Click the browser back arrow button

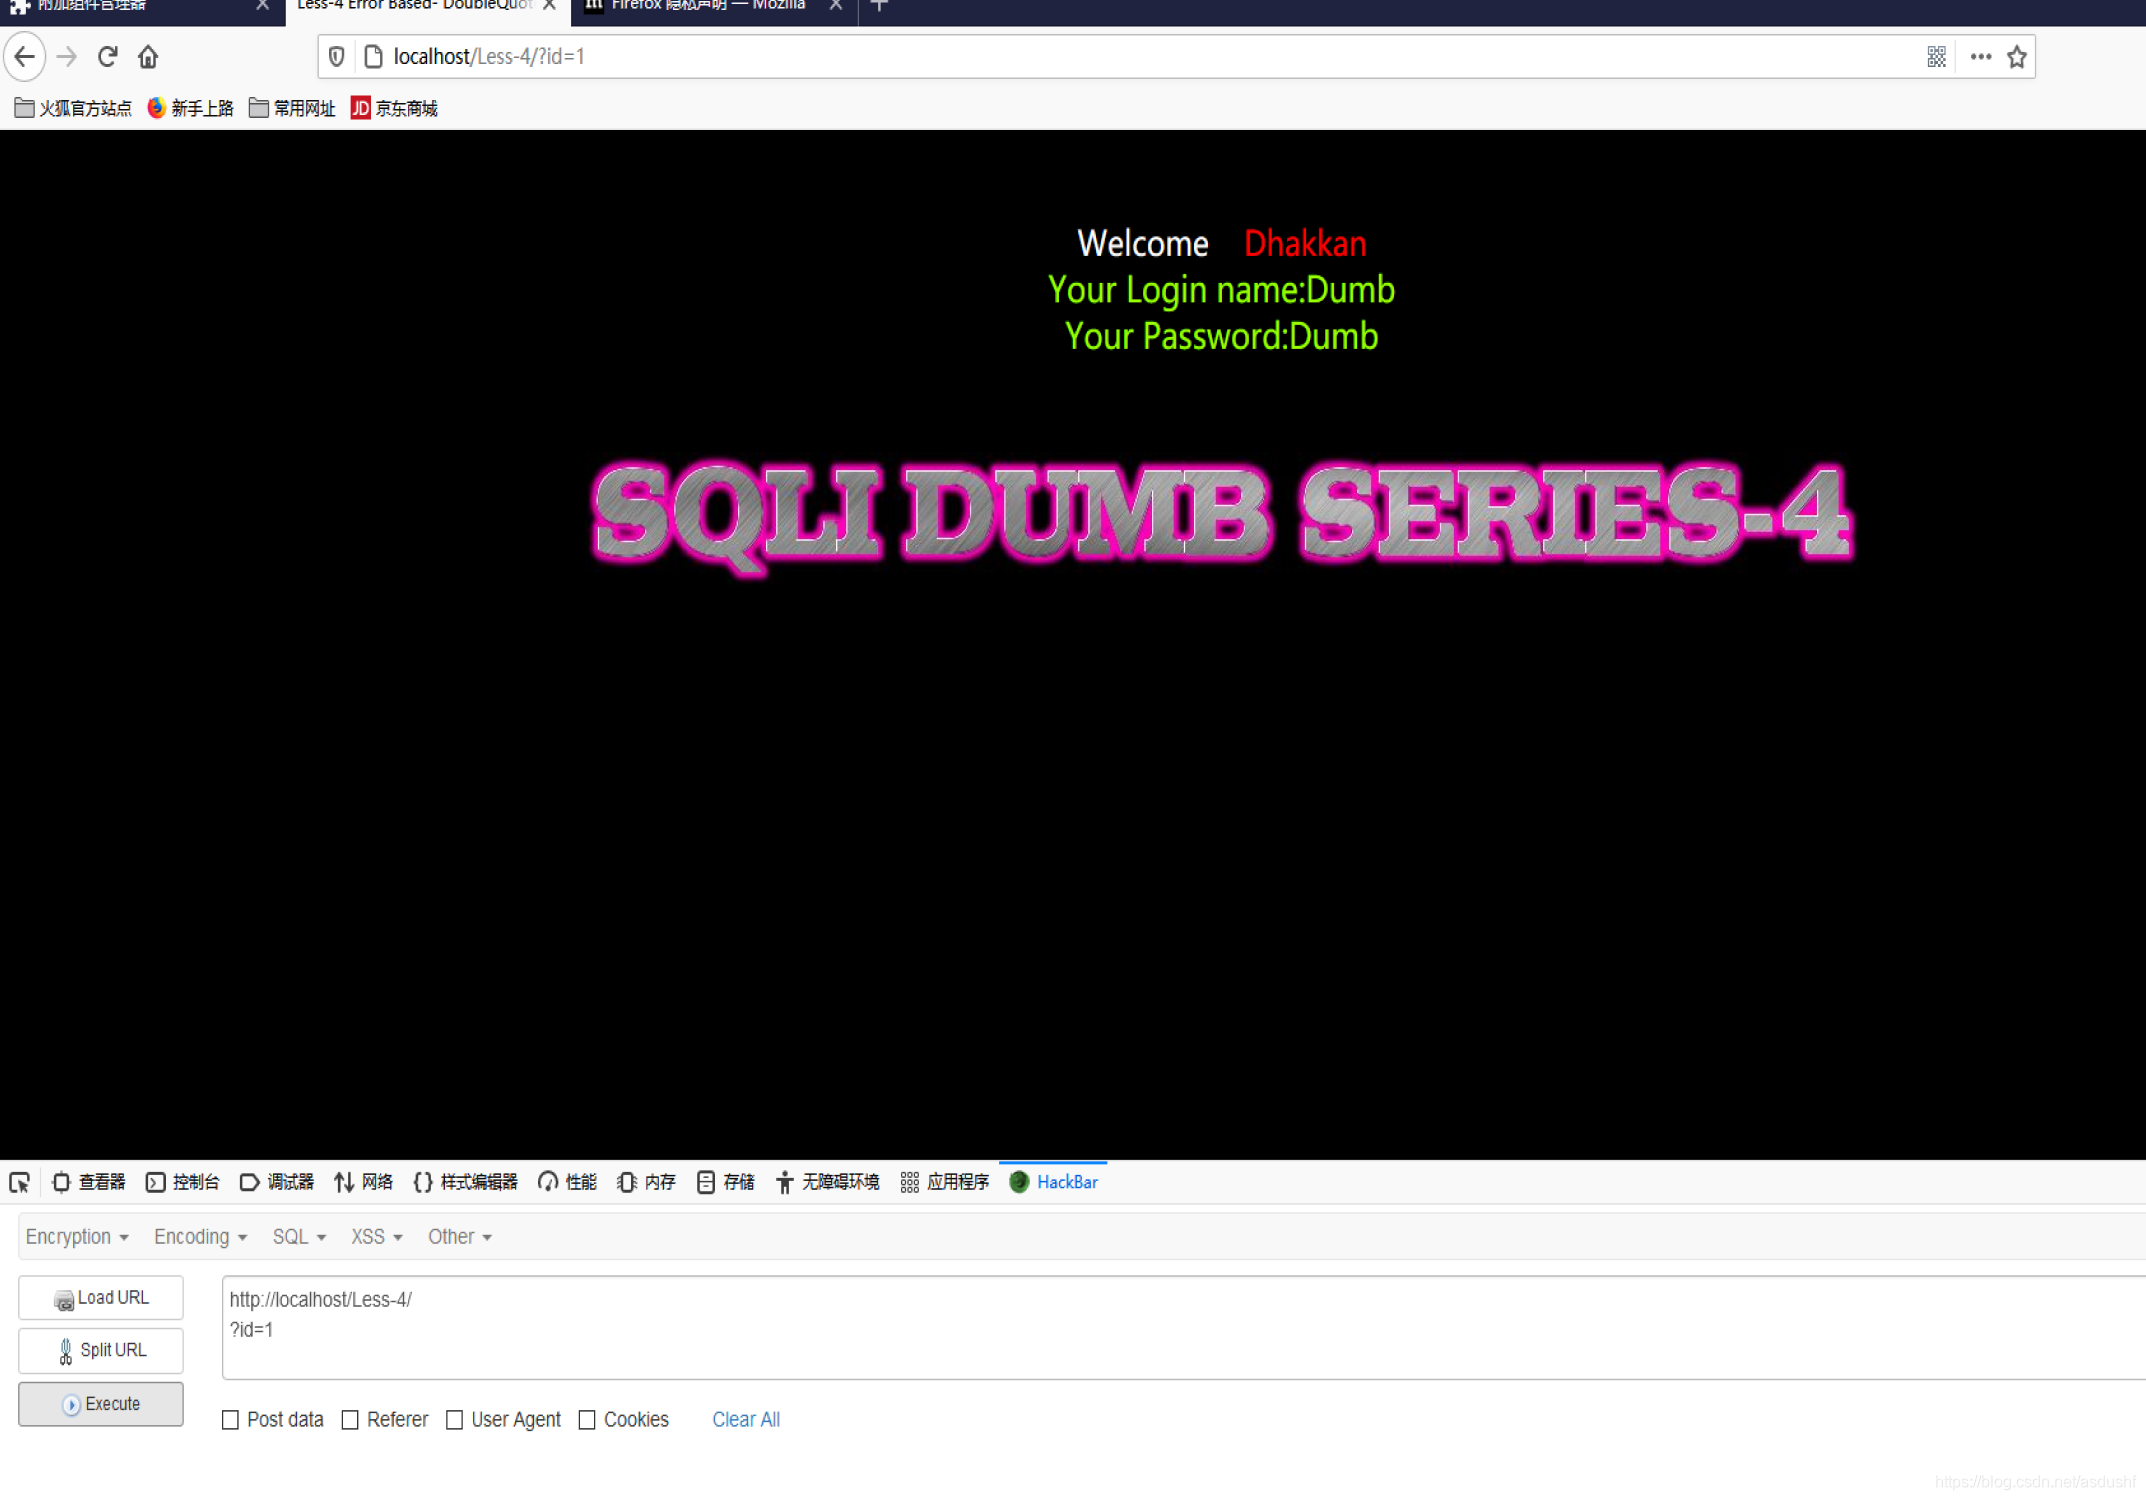tap(25, 57)
